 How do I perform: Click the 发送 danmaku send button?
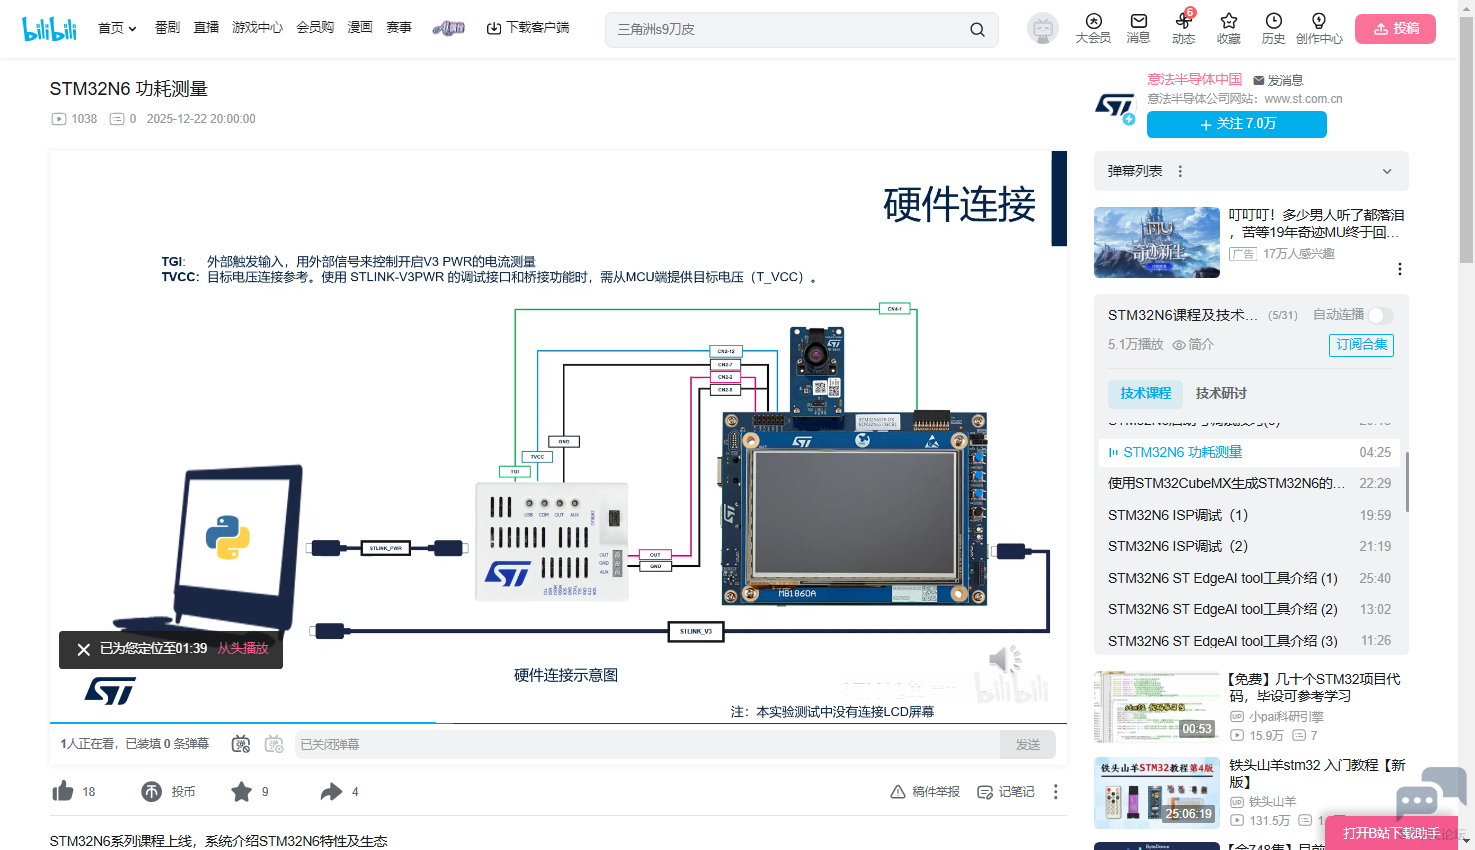(1028, 744)
